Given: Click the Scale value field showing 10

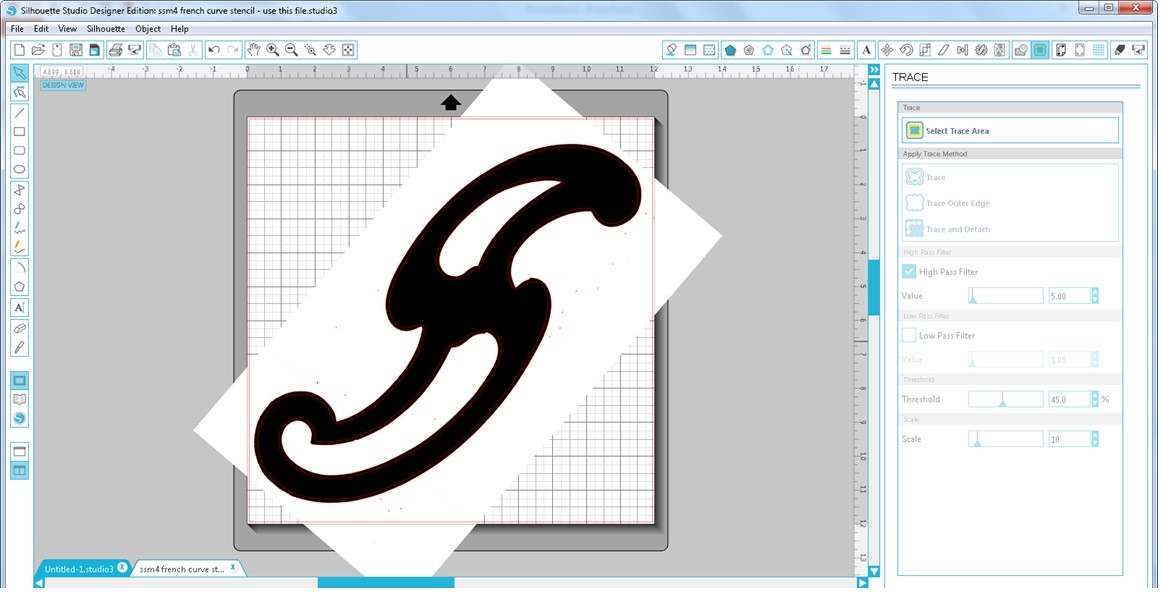Looking at the screenshot, I should pos(1069,439).
